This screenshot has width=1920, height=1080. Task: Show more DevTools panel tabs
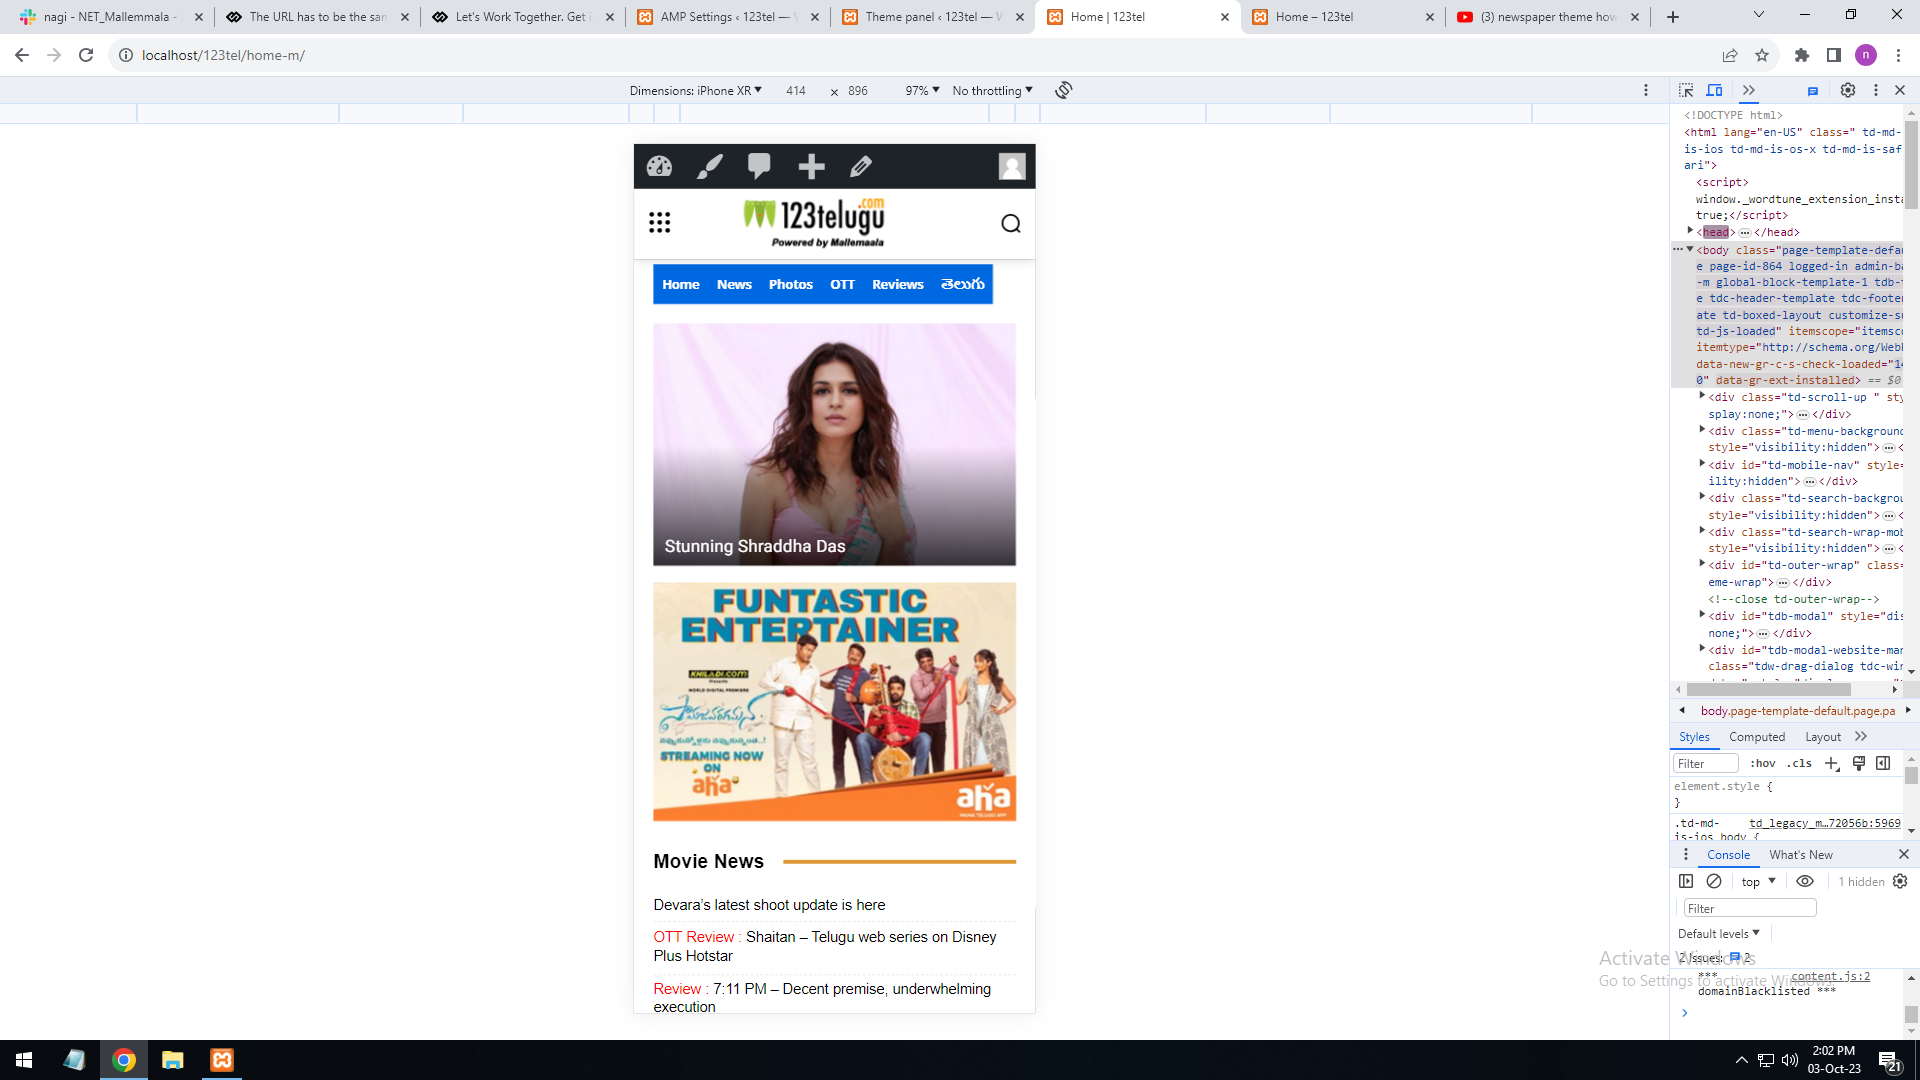[1749, 90]
